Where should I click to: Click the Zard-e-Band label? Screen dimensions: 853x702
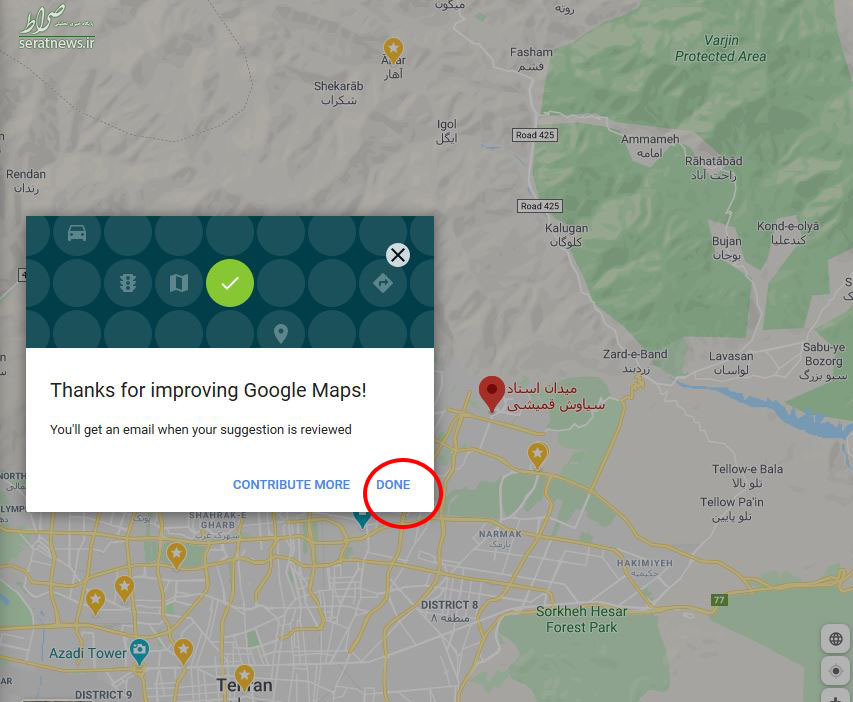[x=635, y=360]
